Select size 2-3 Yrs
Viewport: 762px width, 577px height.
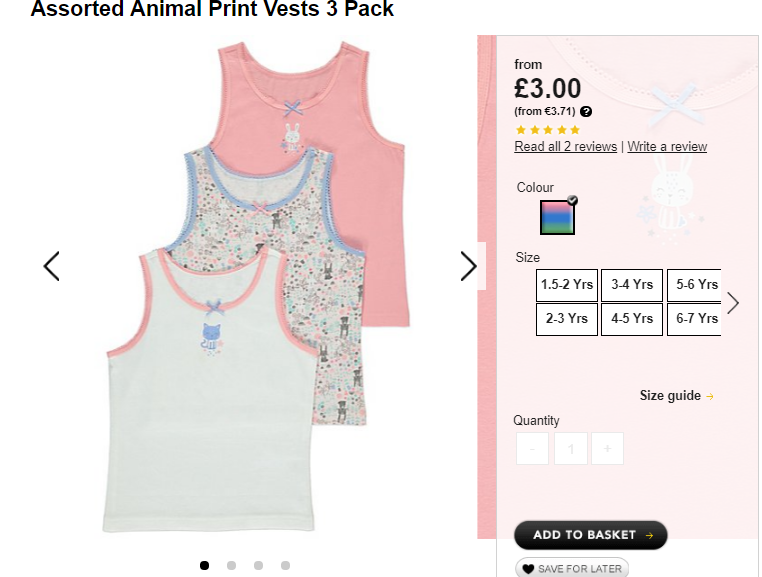click(567, 319)
